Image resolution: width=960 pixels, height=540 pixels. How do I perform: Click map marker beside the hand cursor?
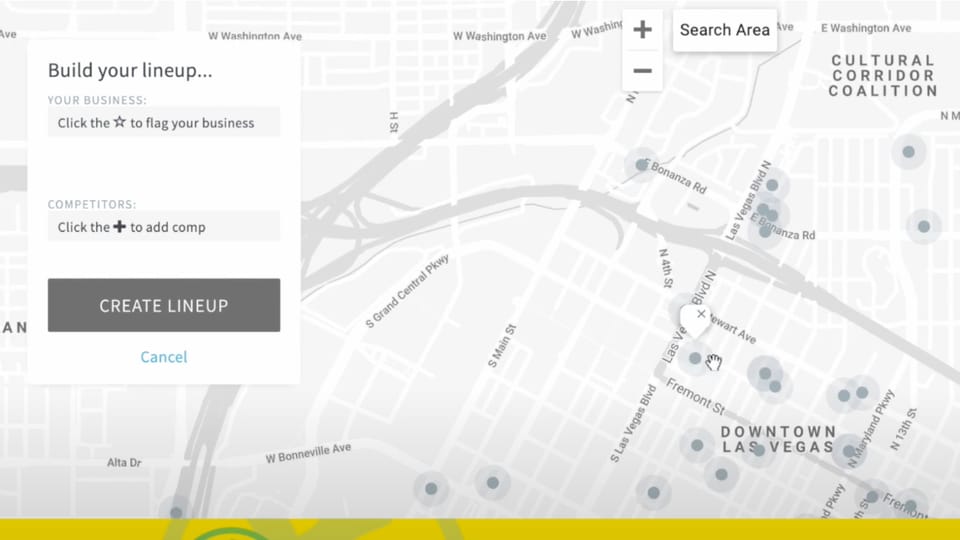coord(695,358)
